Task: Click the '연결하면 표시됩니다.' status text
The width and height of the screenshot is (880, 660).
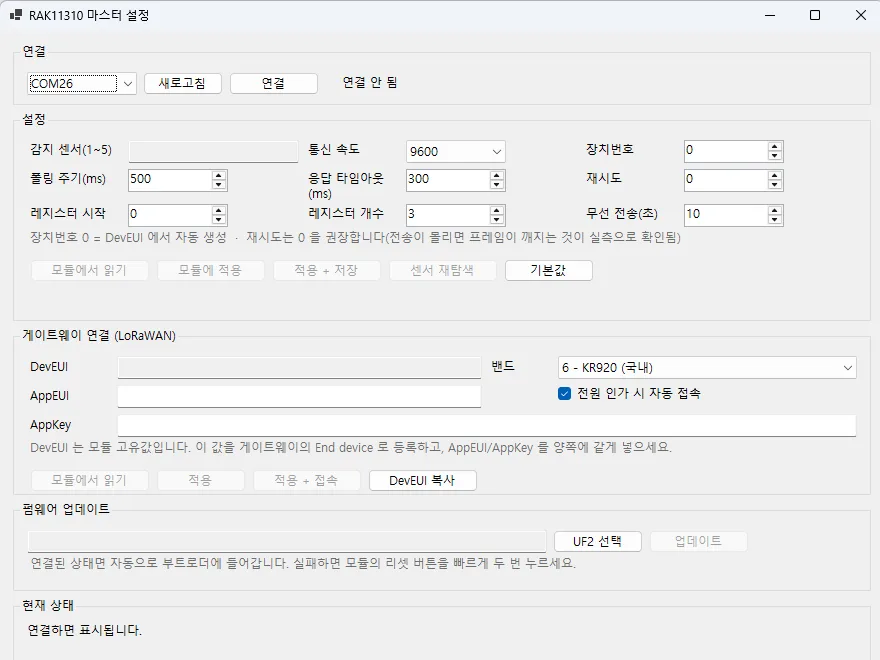Action: point(85,630)
